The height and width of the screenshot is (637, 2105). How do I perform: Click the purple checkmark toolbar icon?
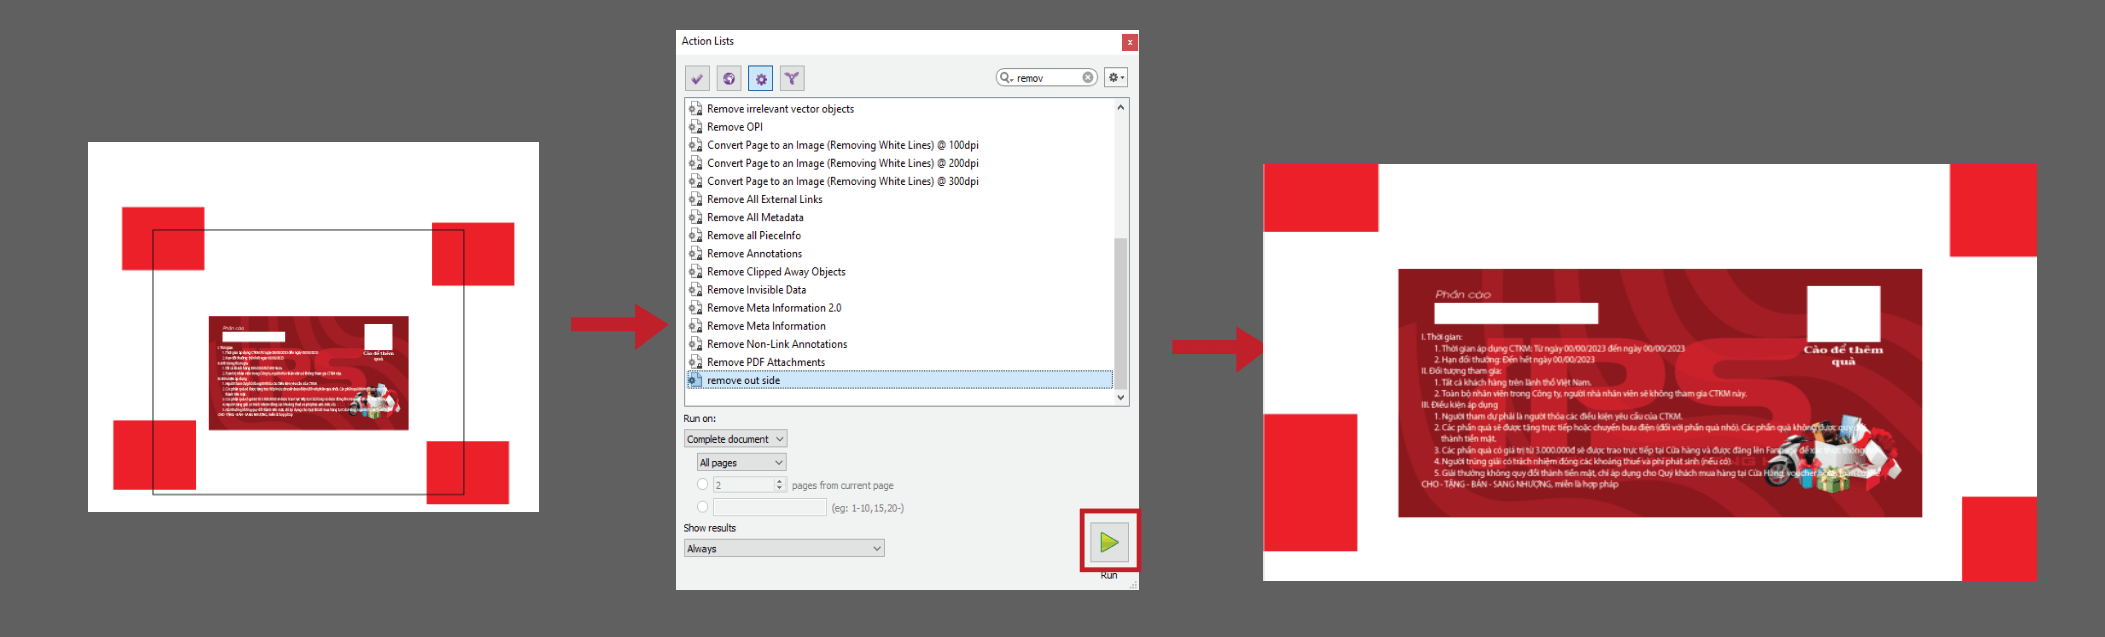697,78
